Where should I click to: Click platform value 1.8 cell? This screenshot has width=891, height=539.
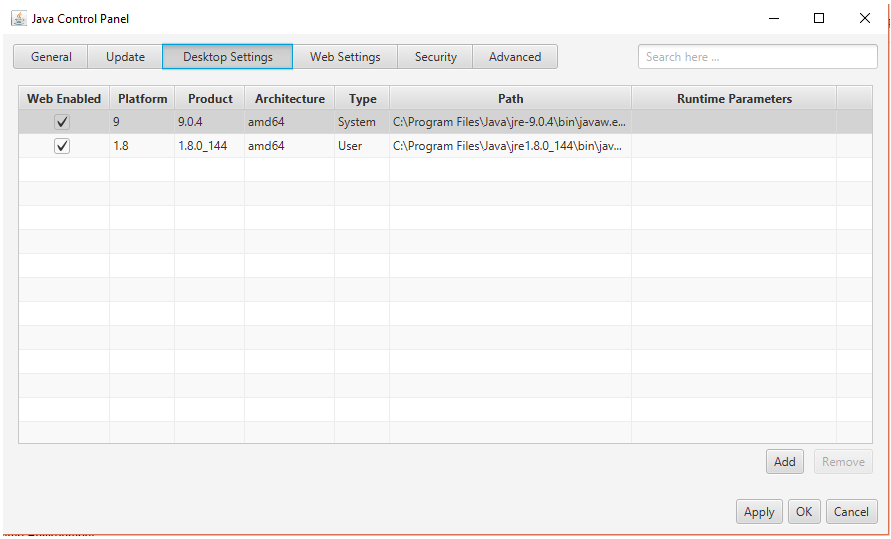point(142,146)
